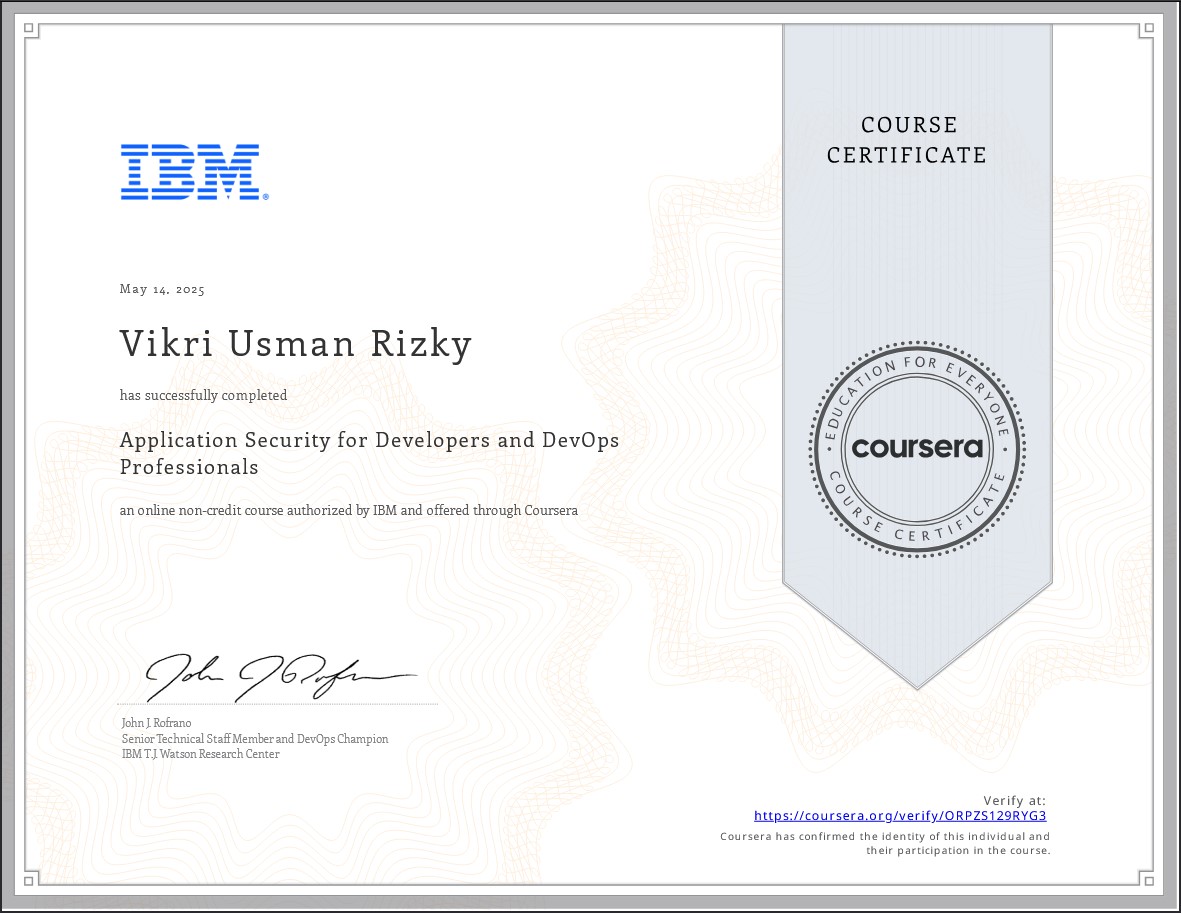The height and width of the screenshot is (913, 1181).
Task: Click the bottom-right corner ornament of border
Action: point(1150,880)
